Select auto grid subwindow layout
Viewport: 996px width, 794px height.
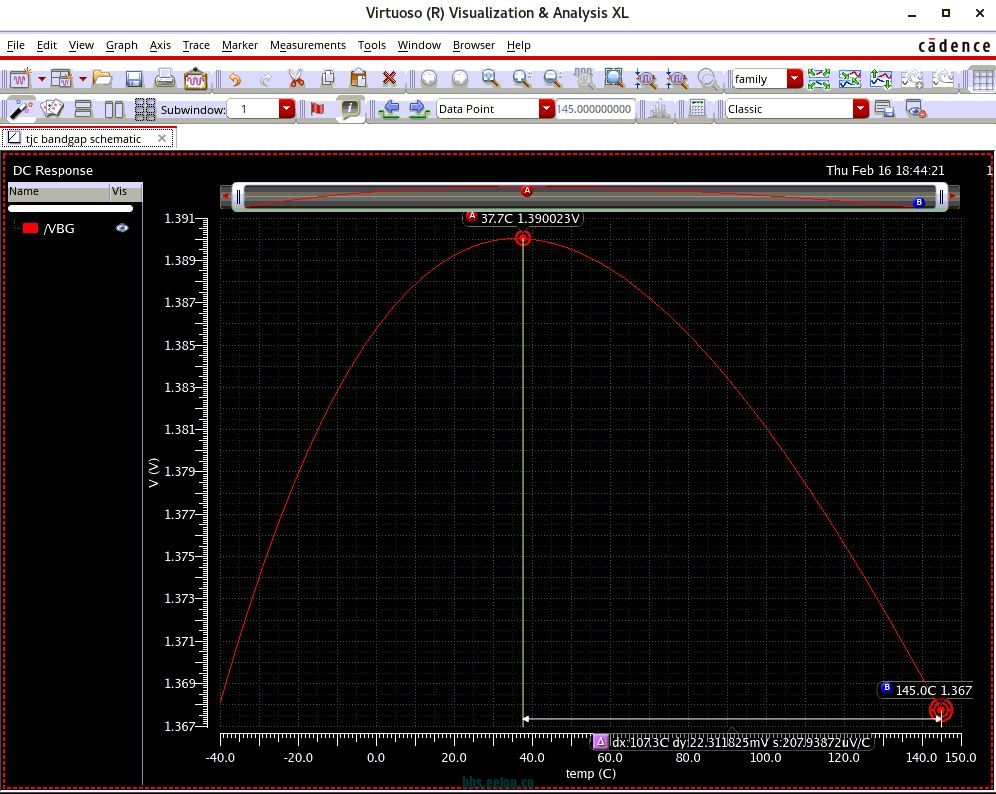coord(145,109)
